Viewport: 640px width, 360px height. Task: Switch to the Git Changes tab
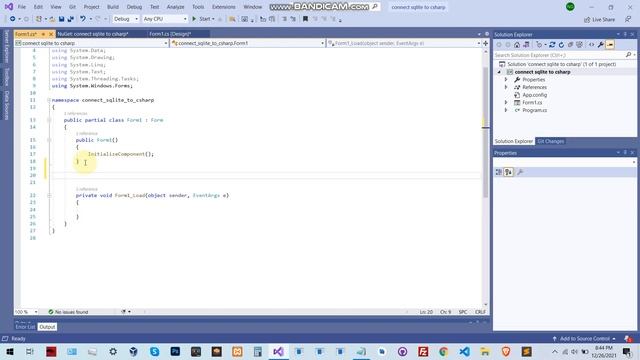click(550, 141)
